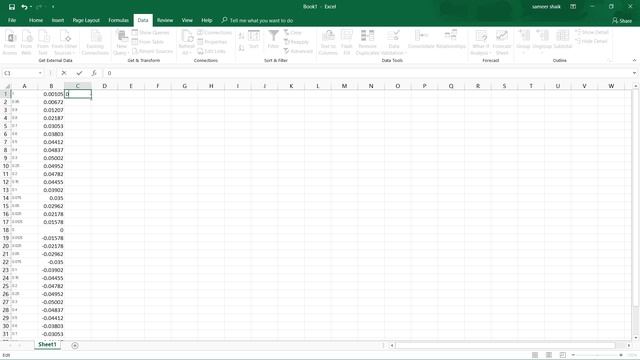Open the Outline dialog launcher
The width and height of the screenshot is (640, 360).
point(611,60)
